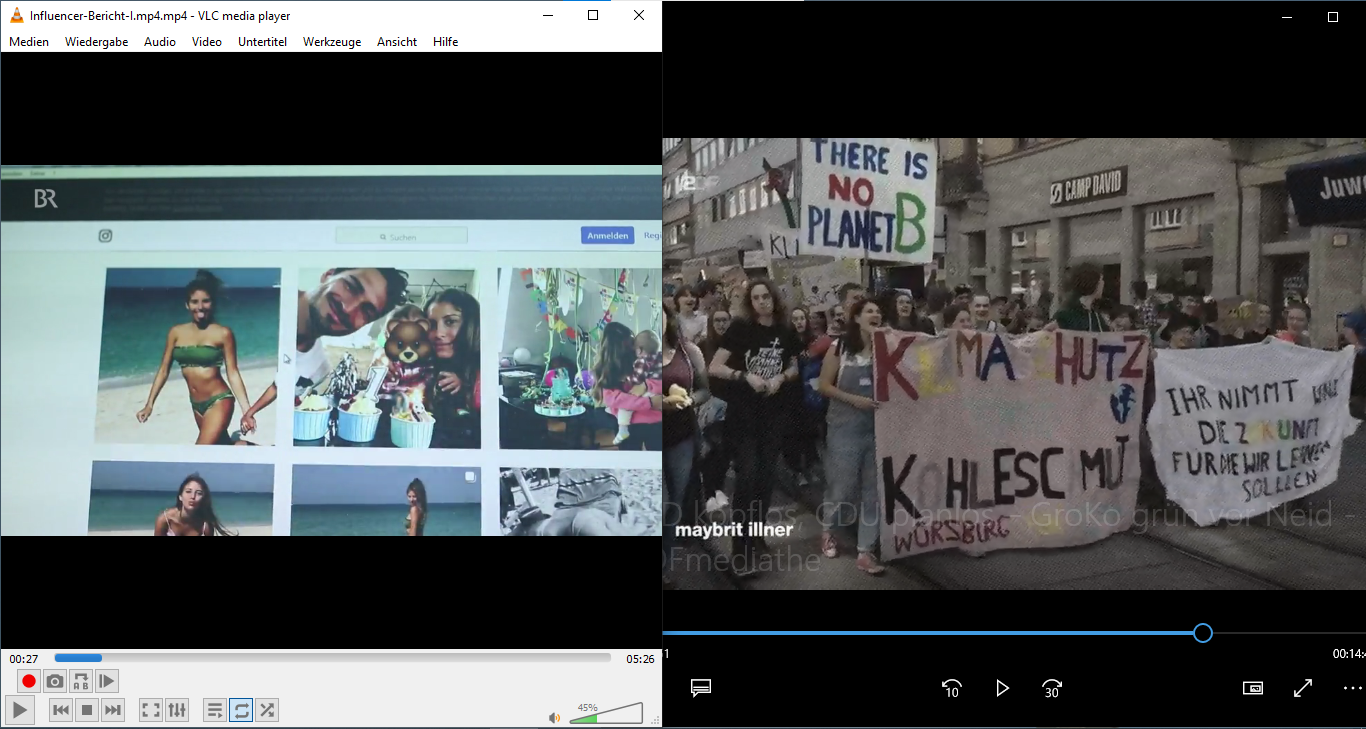Take a snapshot with the camera icon
The height and width of the screenshot is (729, 1366).
click(55, 681)
